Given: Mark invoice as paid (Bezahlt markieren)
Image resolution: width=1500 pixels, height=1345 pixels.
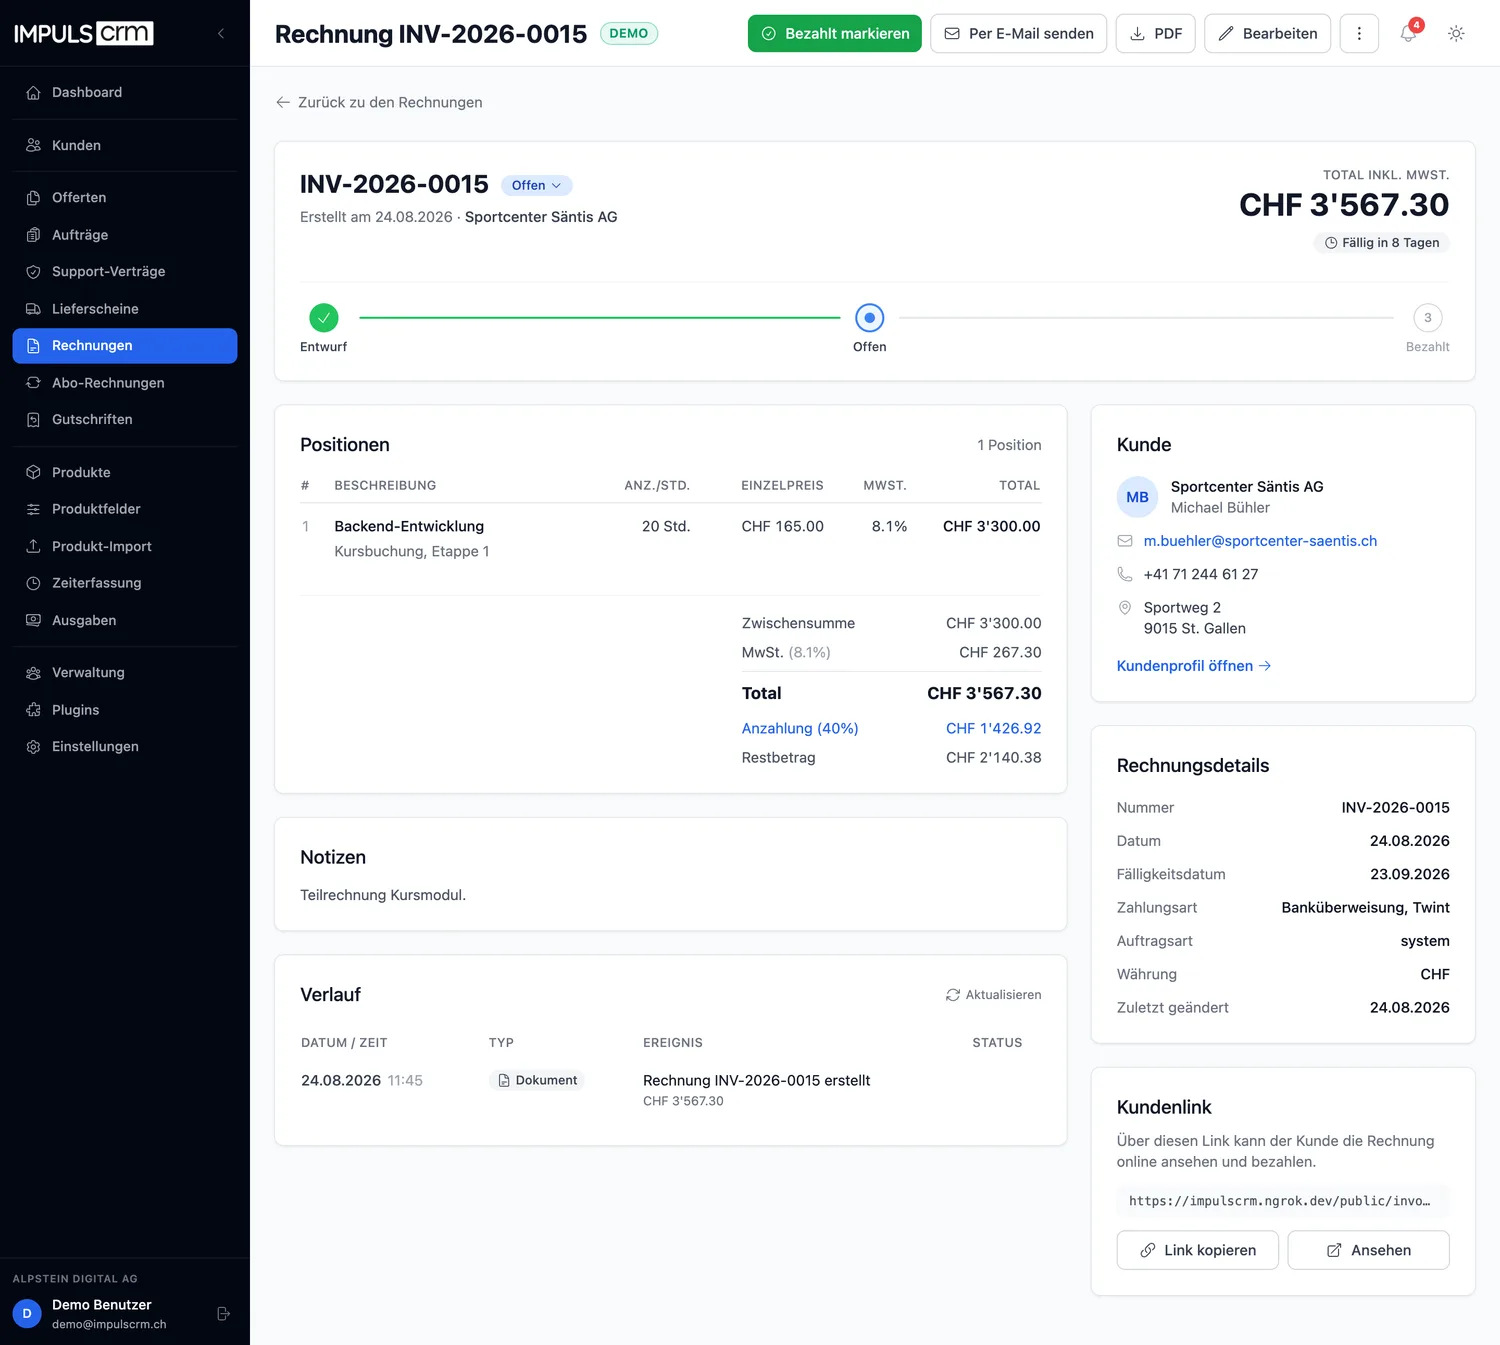Looking at the screenshot, I should tap(835, 33).
